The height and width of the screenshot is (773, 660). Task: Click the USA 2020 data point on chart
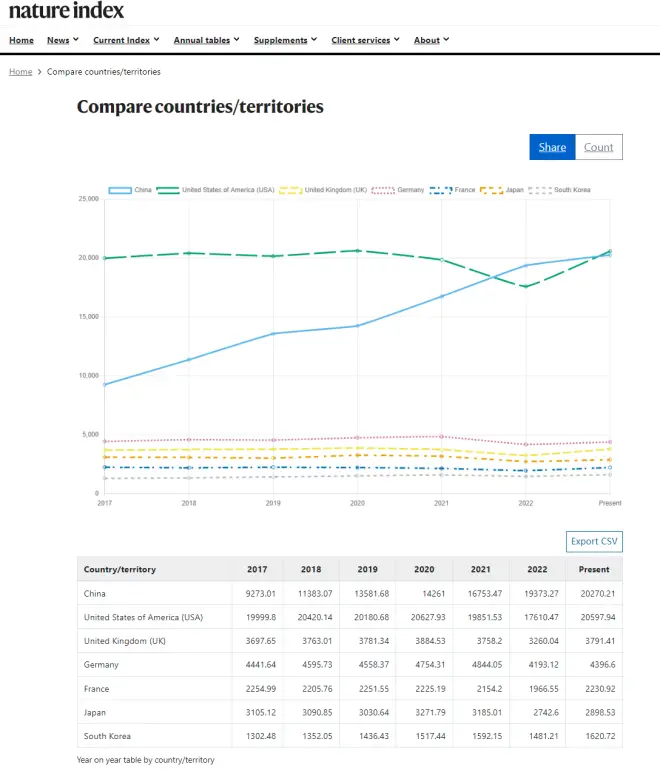click(x=358, y=251)
